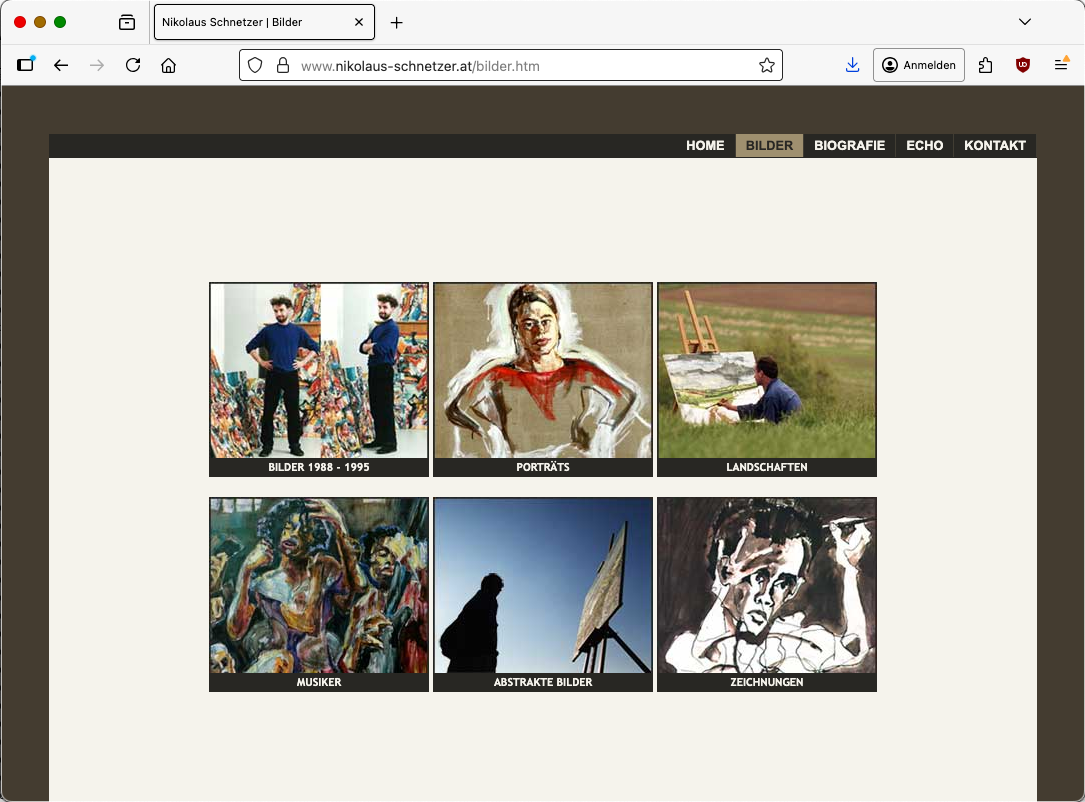Viewport: 1085px width, 802px height.
Task: Bookmark this page with the star icon
Action: click(x=766, y=65)
